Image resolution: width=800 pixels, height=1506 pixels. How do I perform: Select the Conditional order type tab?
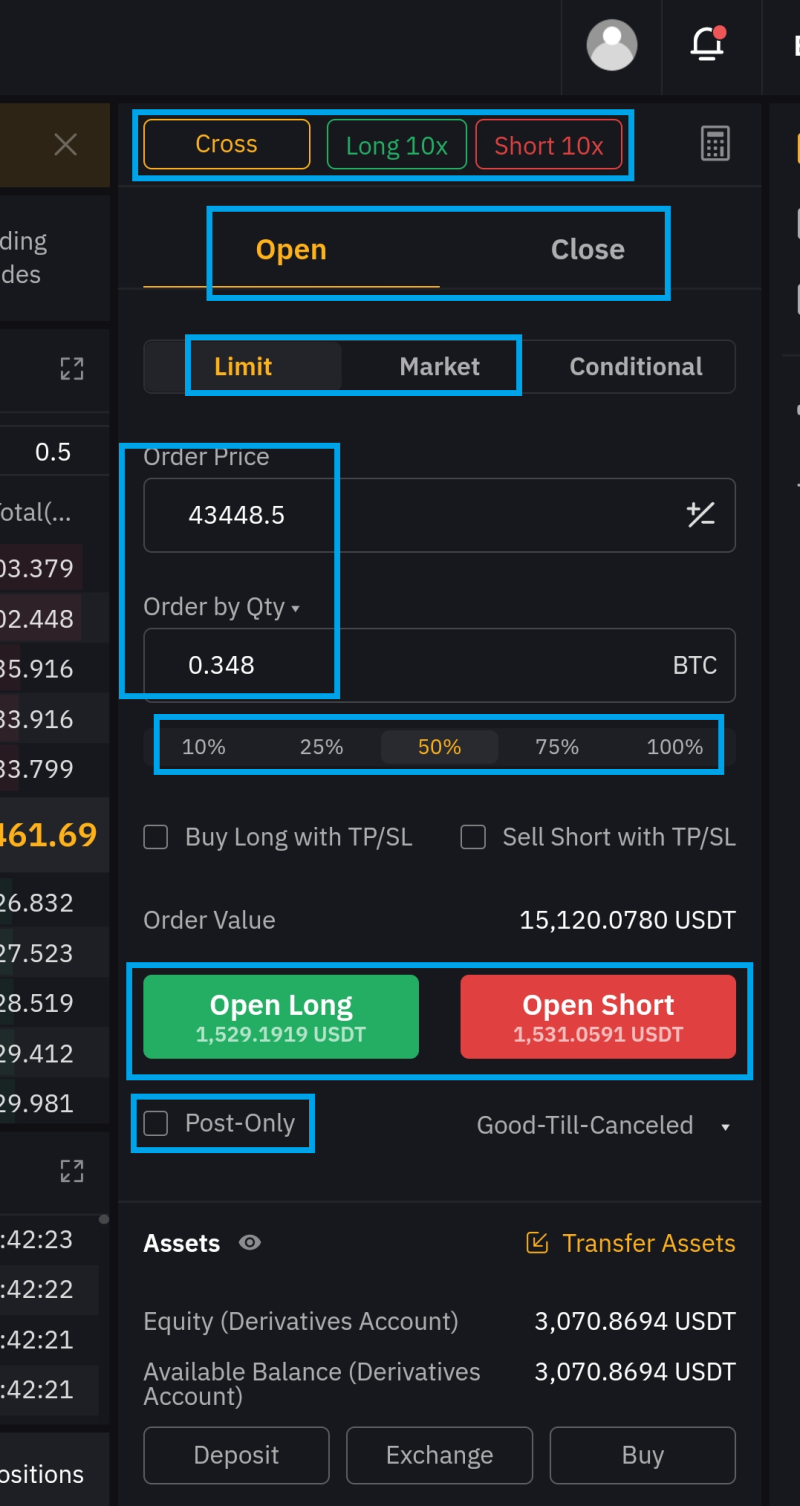(636, 367)
